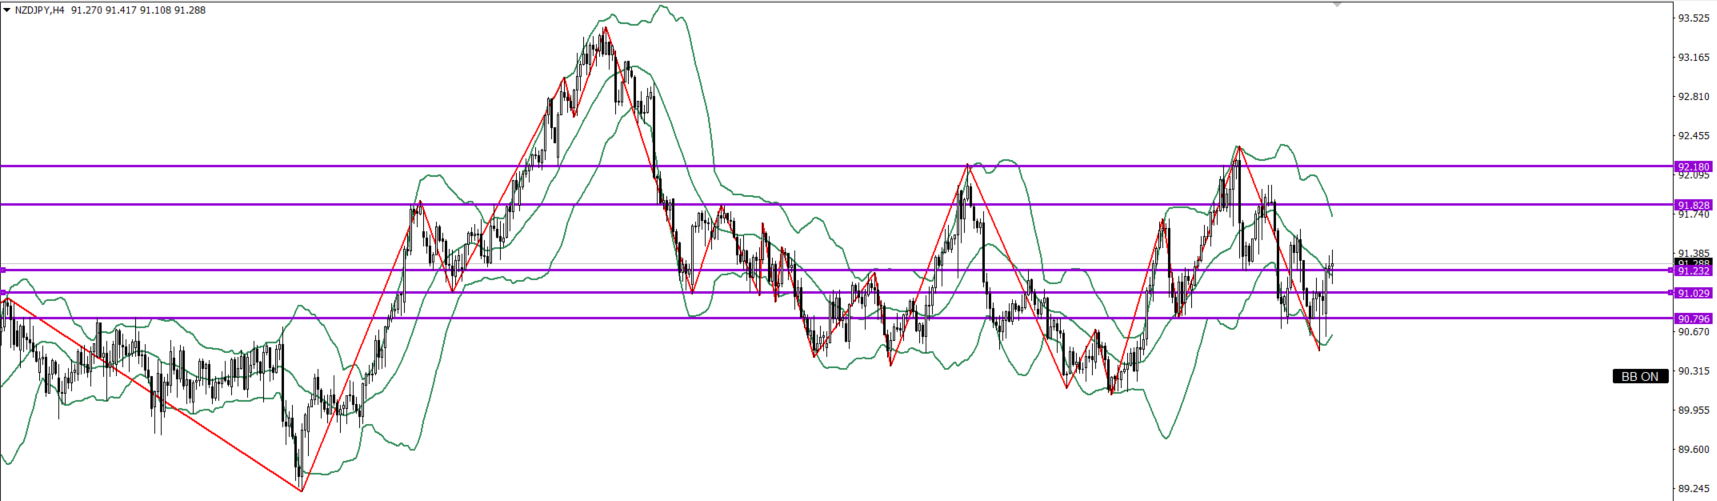Click the 89.955 label on price axis
The height and width of the screenshot is (501, 1717).
tap(1693, 410)
